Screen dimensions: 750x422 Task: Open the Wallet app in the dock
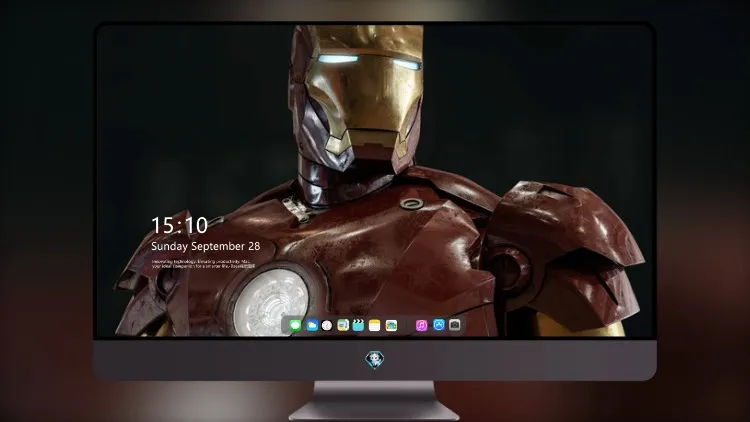click(391, 325)
